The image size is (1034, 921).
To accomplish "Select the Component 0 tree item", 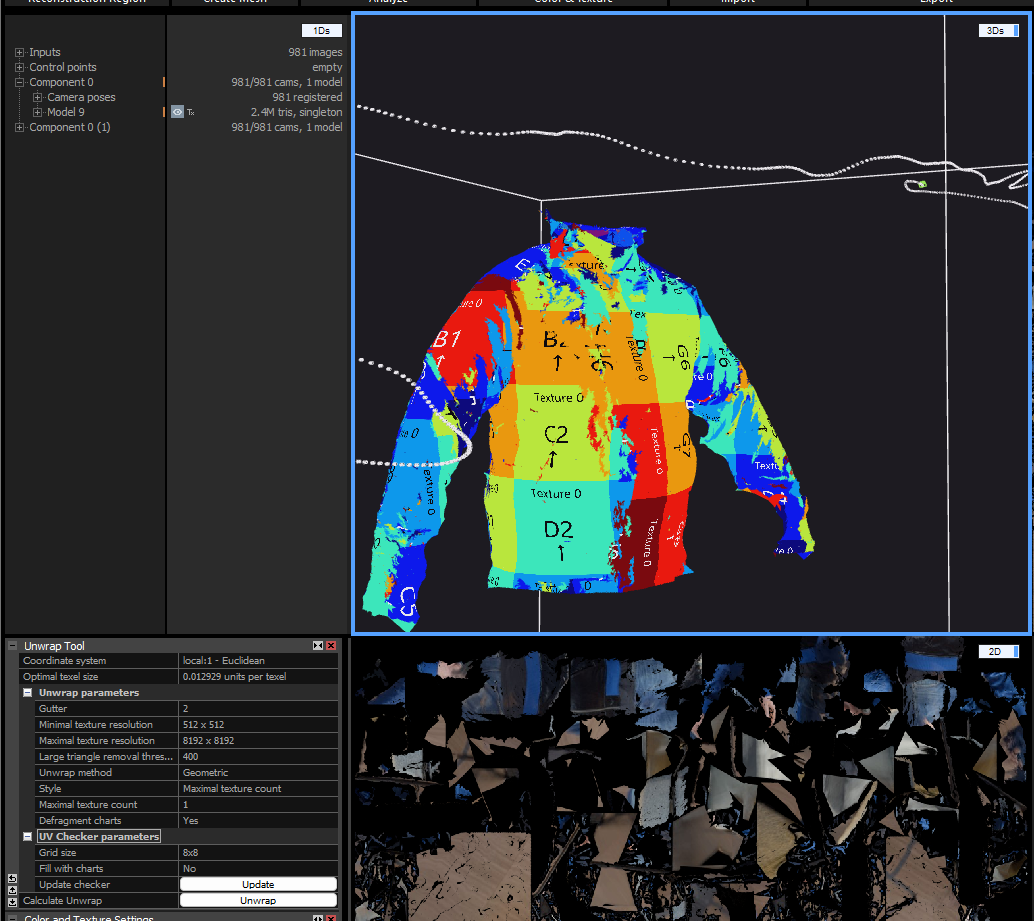I will [x=61, y=82].
